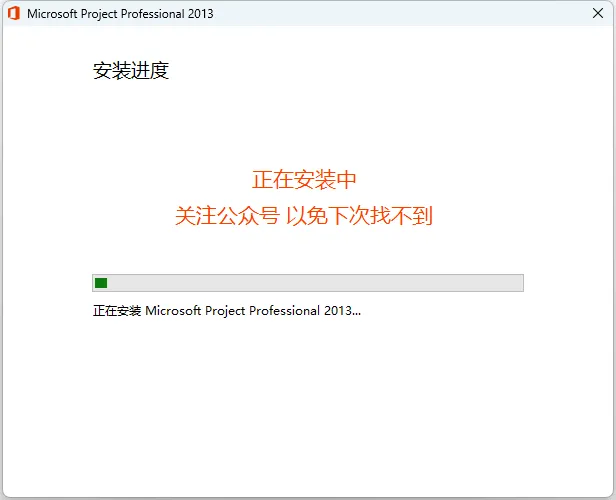
Task: Click the '关注公众号 以免下次找不到' text
Action: click(304, 216)
